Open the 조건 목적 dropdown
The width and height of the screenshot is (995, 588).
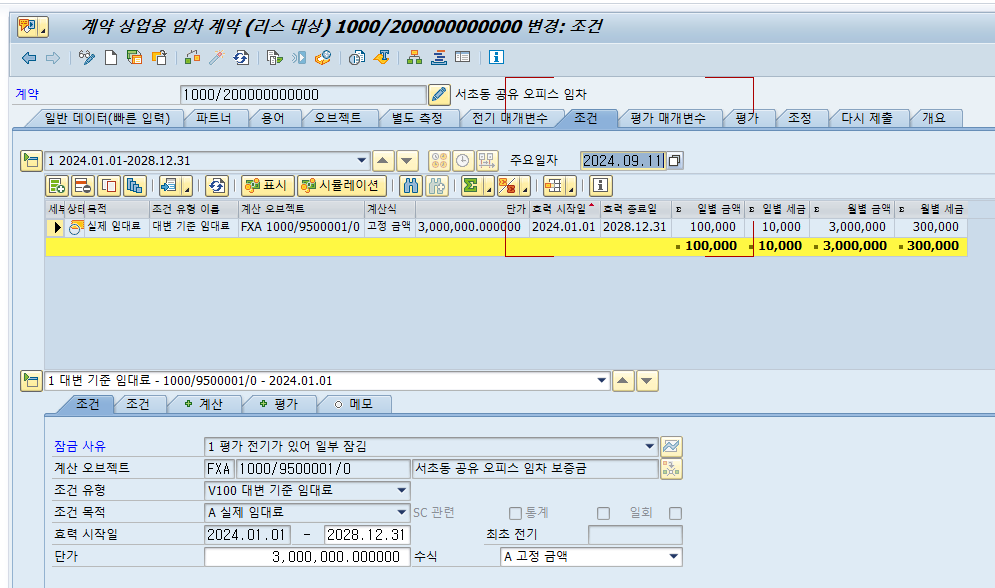pyautogui.click(x=402, y=512)
